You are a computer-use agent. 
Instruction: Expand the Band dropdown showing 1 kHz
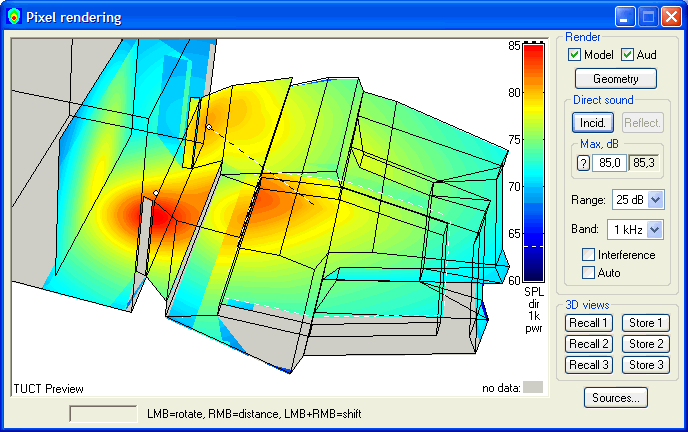(636, 229)
